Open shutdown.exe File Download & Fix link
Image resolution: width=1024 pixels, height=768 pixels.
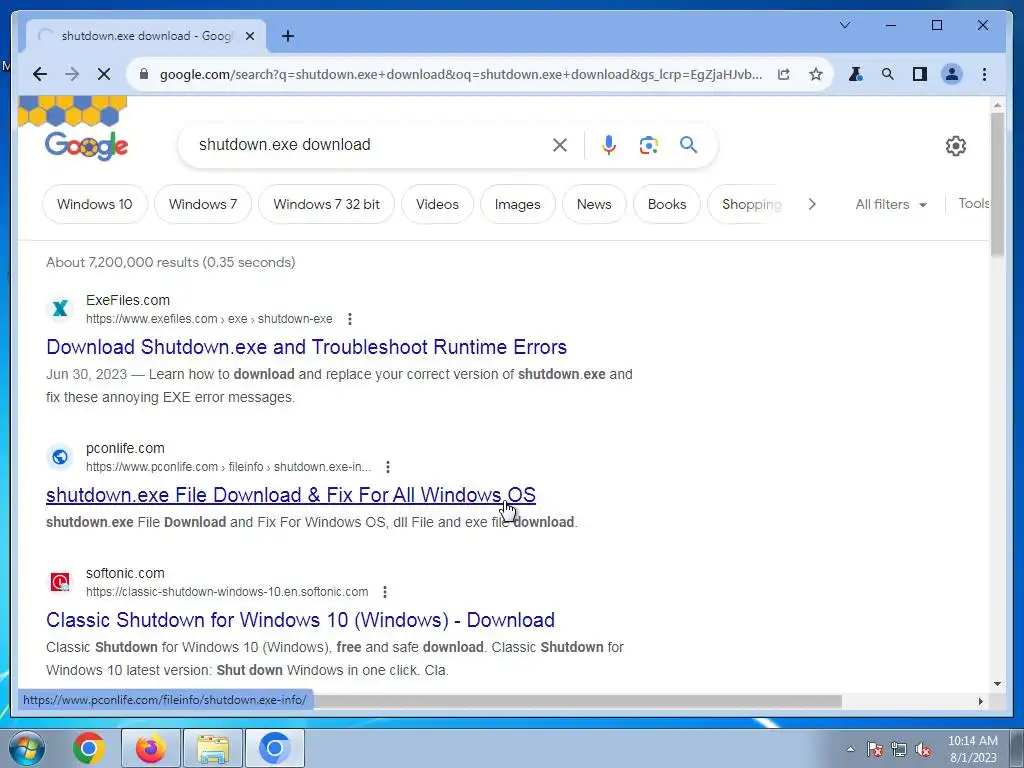pos(291,495)
